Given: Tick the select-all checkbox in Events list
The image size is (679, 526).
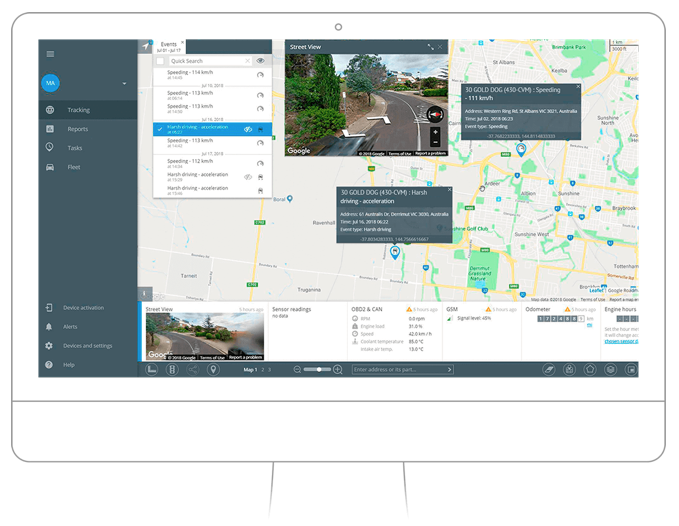Looking at the screenshot, I should coord(161,61).
